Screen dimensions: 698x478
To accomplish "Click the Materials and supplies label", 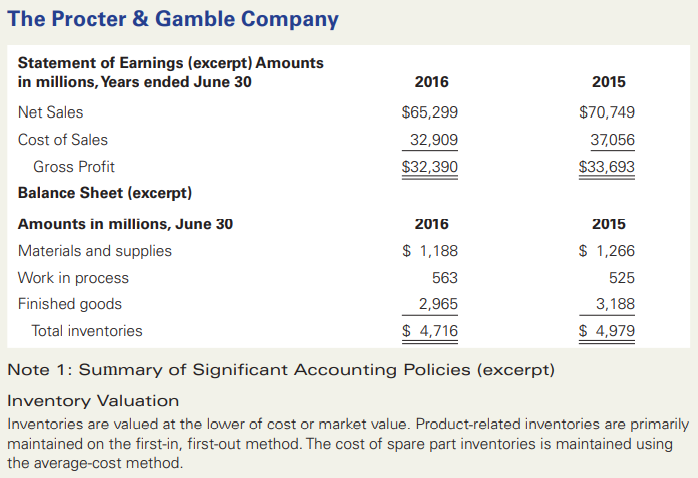I will 95,251.
